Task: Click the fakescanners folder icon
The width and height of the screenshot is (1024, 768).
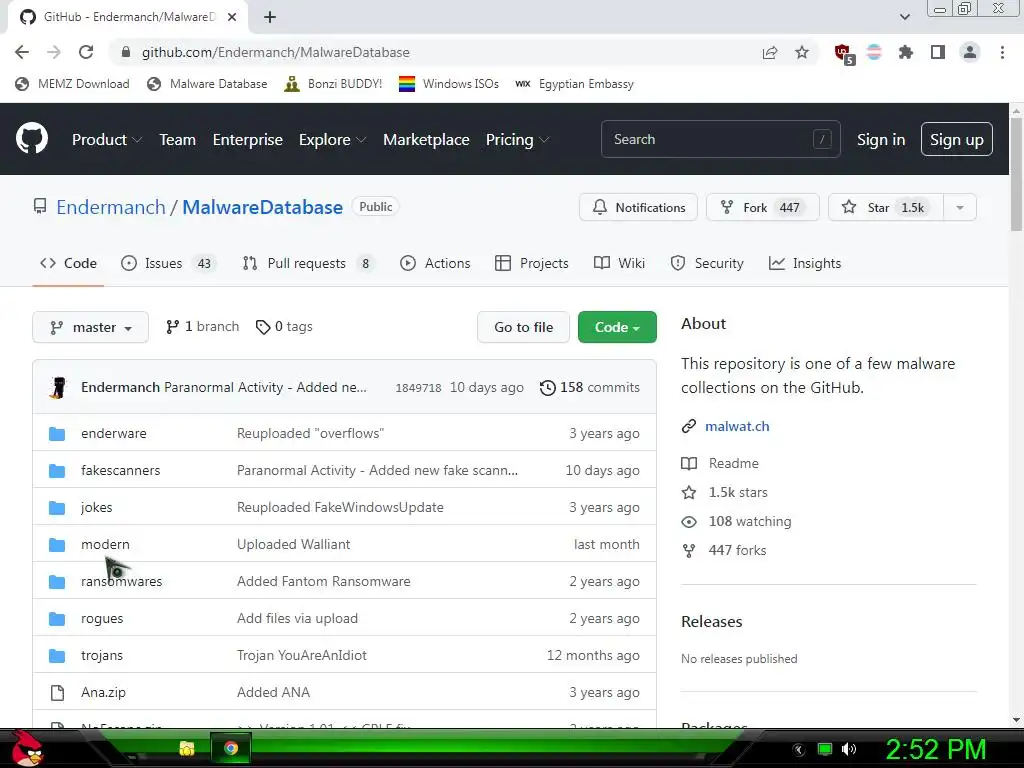Action: pos(57,471)
